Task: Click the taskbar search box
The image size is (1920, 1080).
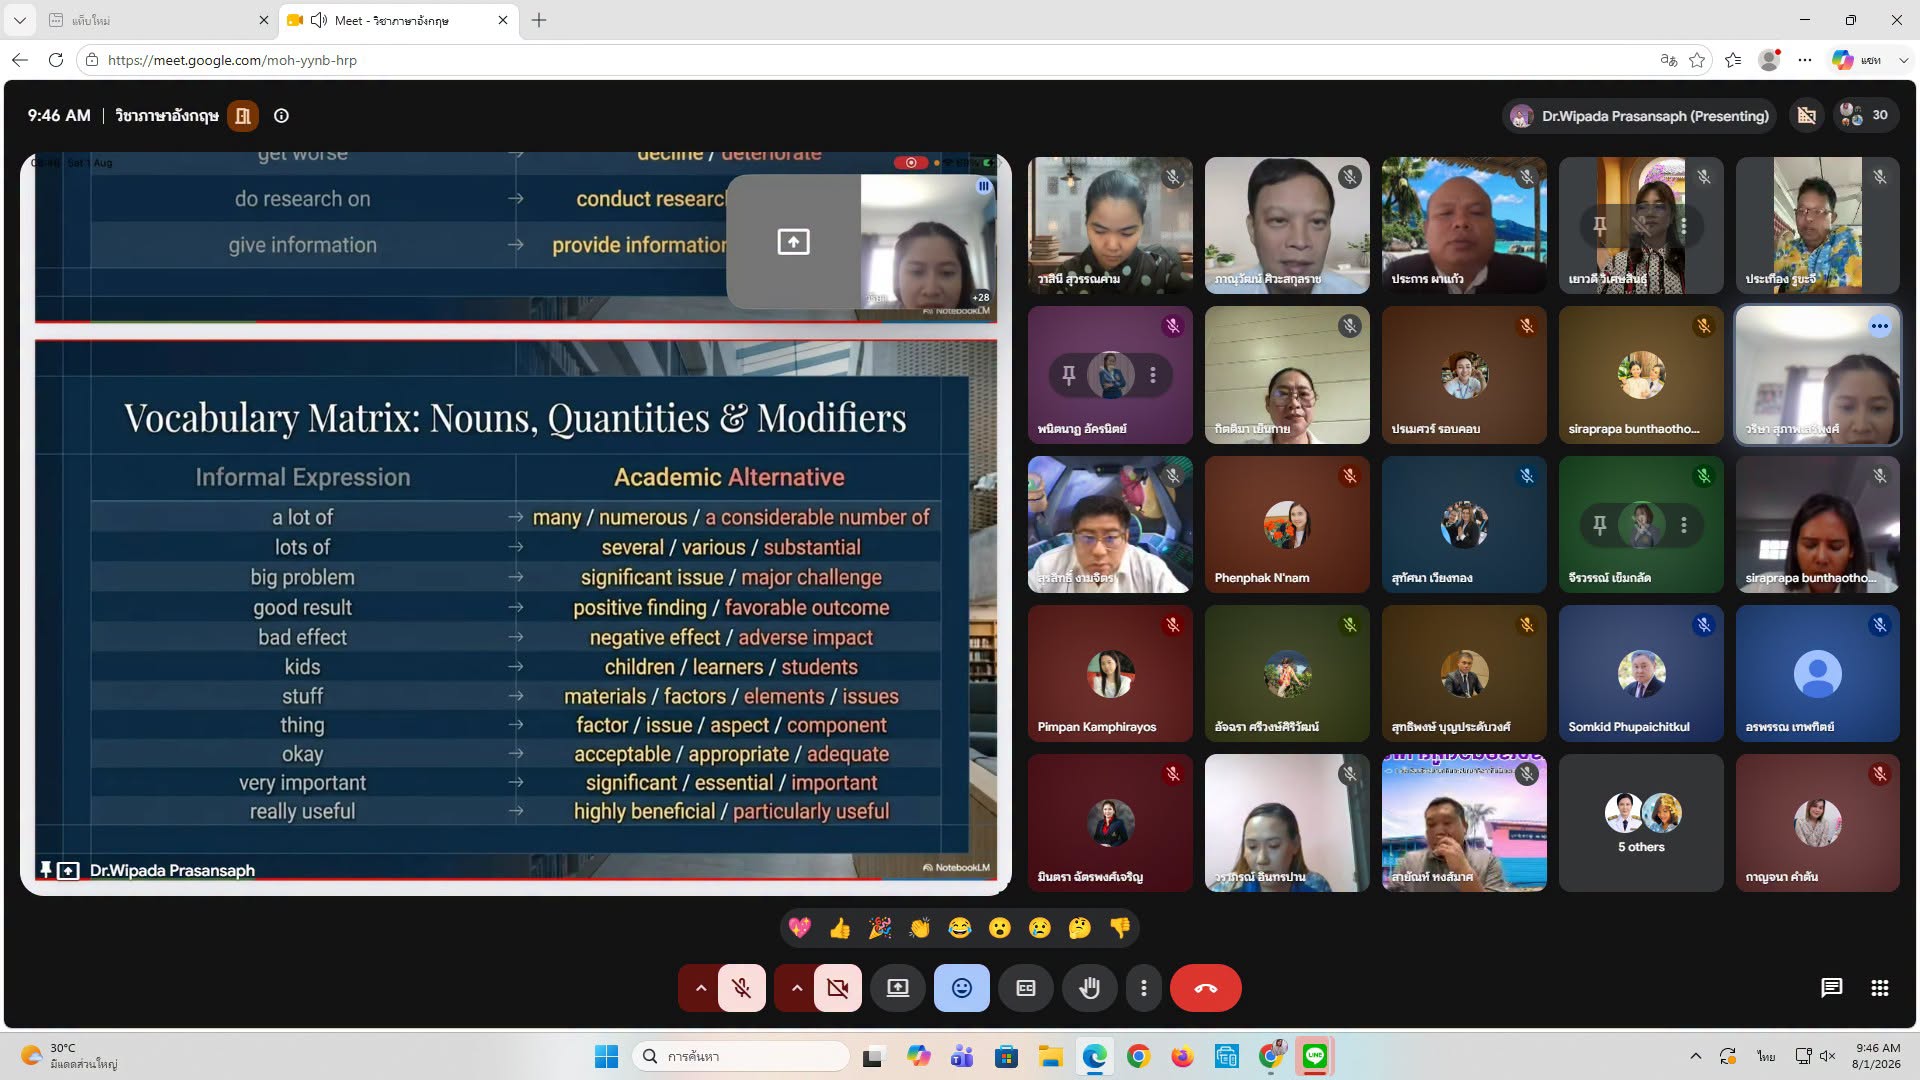Action: click(x=741, y=1056)
